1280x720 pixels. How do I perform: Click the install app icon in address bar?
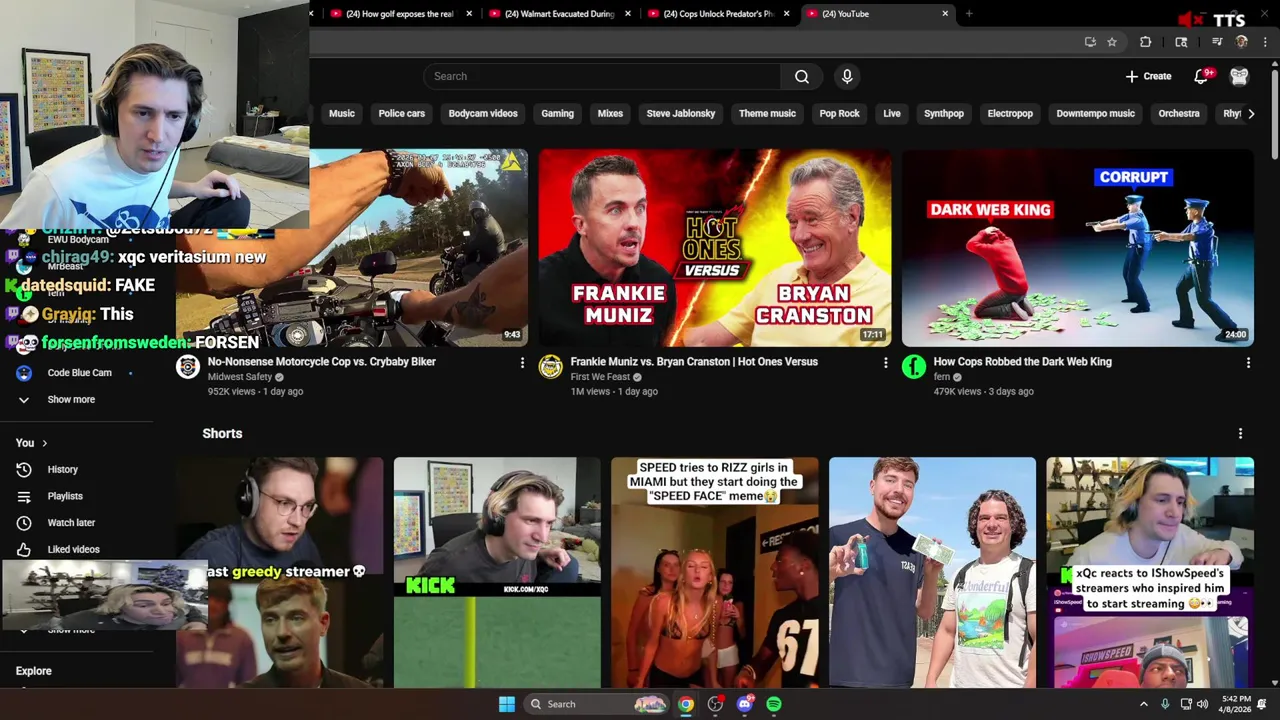(1090, 42)
